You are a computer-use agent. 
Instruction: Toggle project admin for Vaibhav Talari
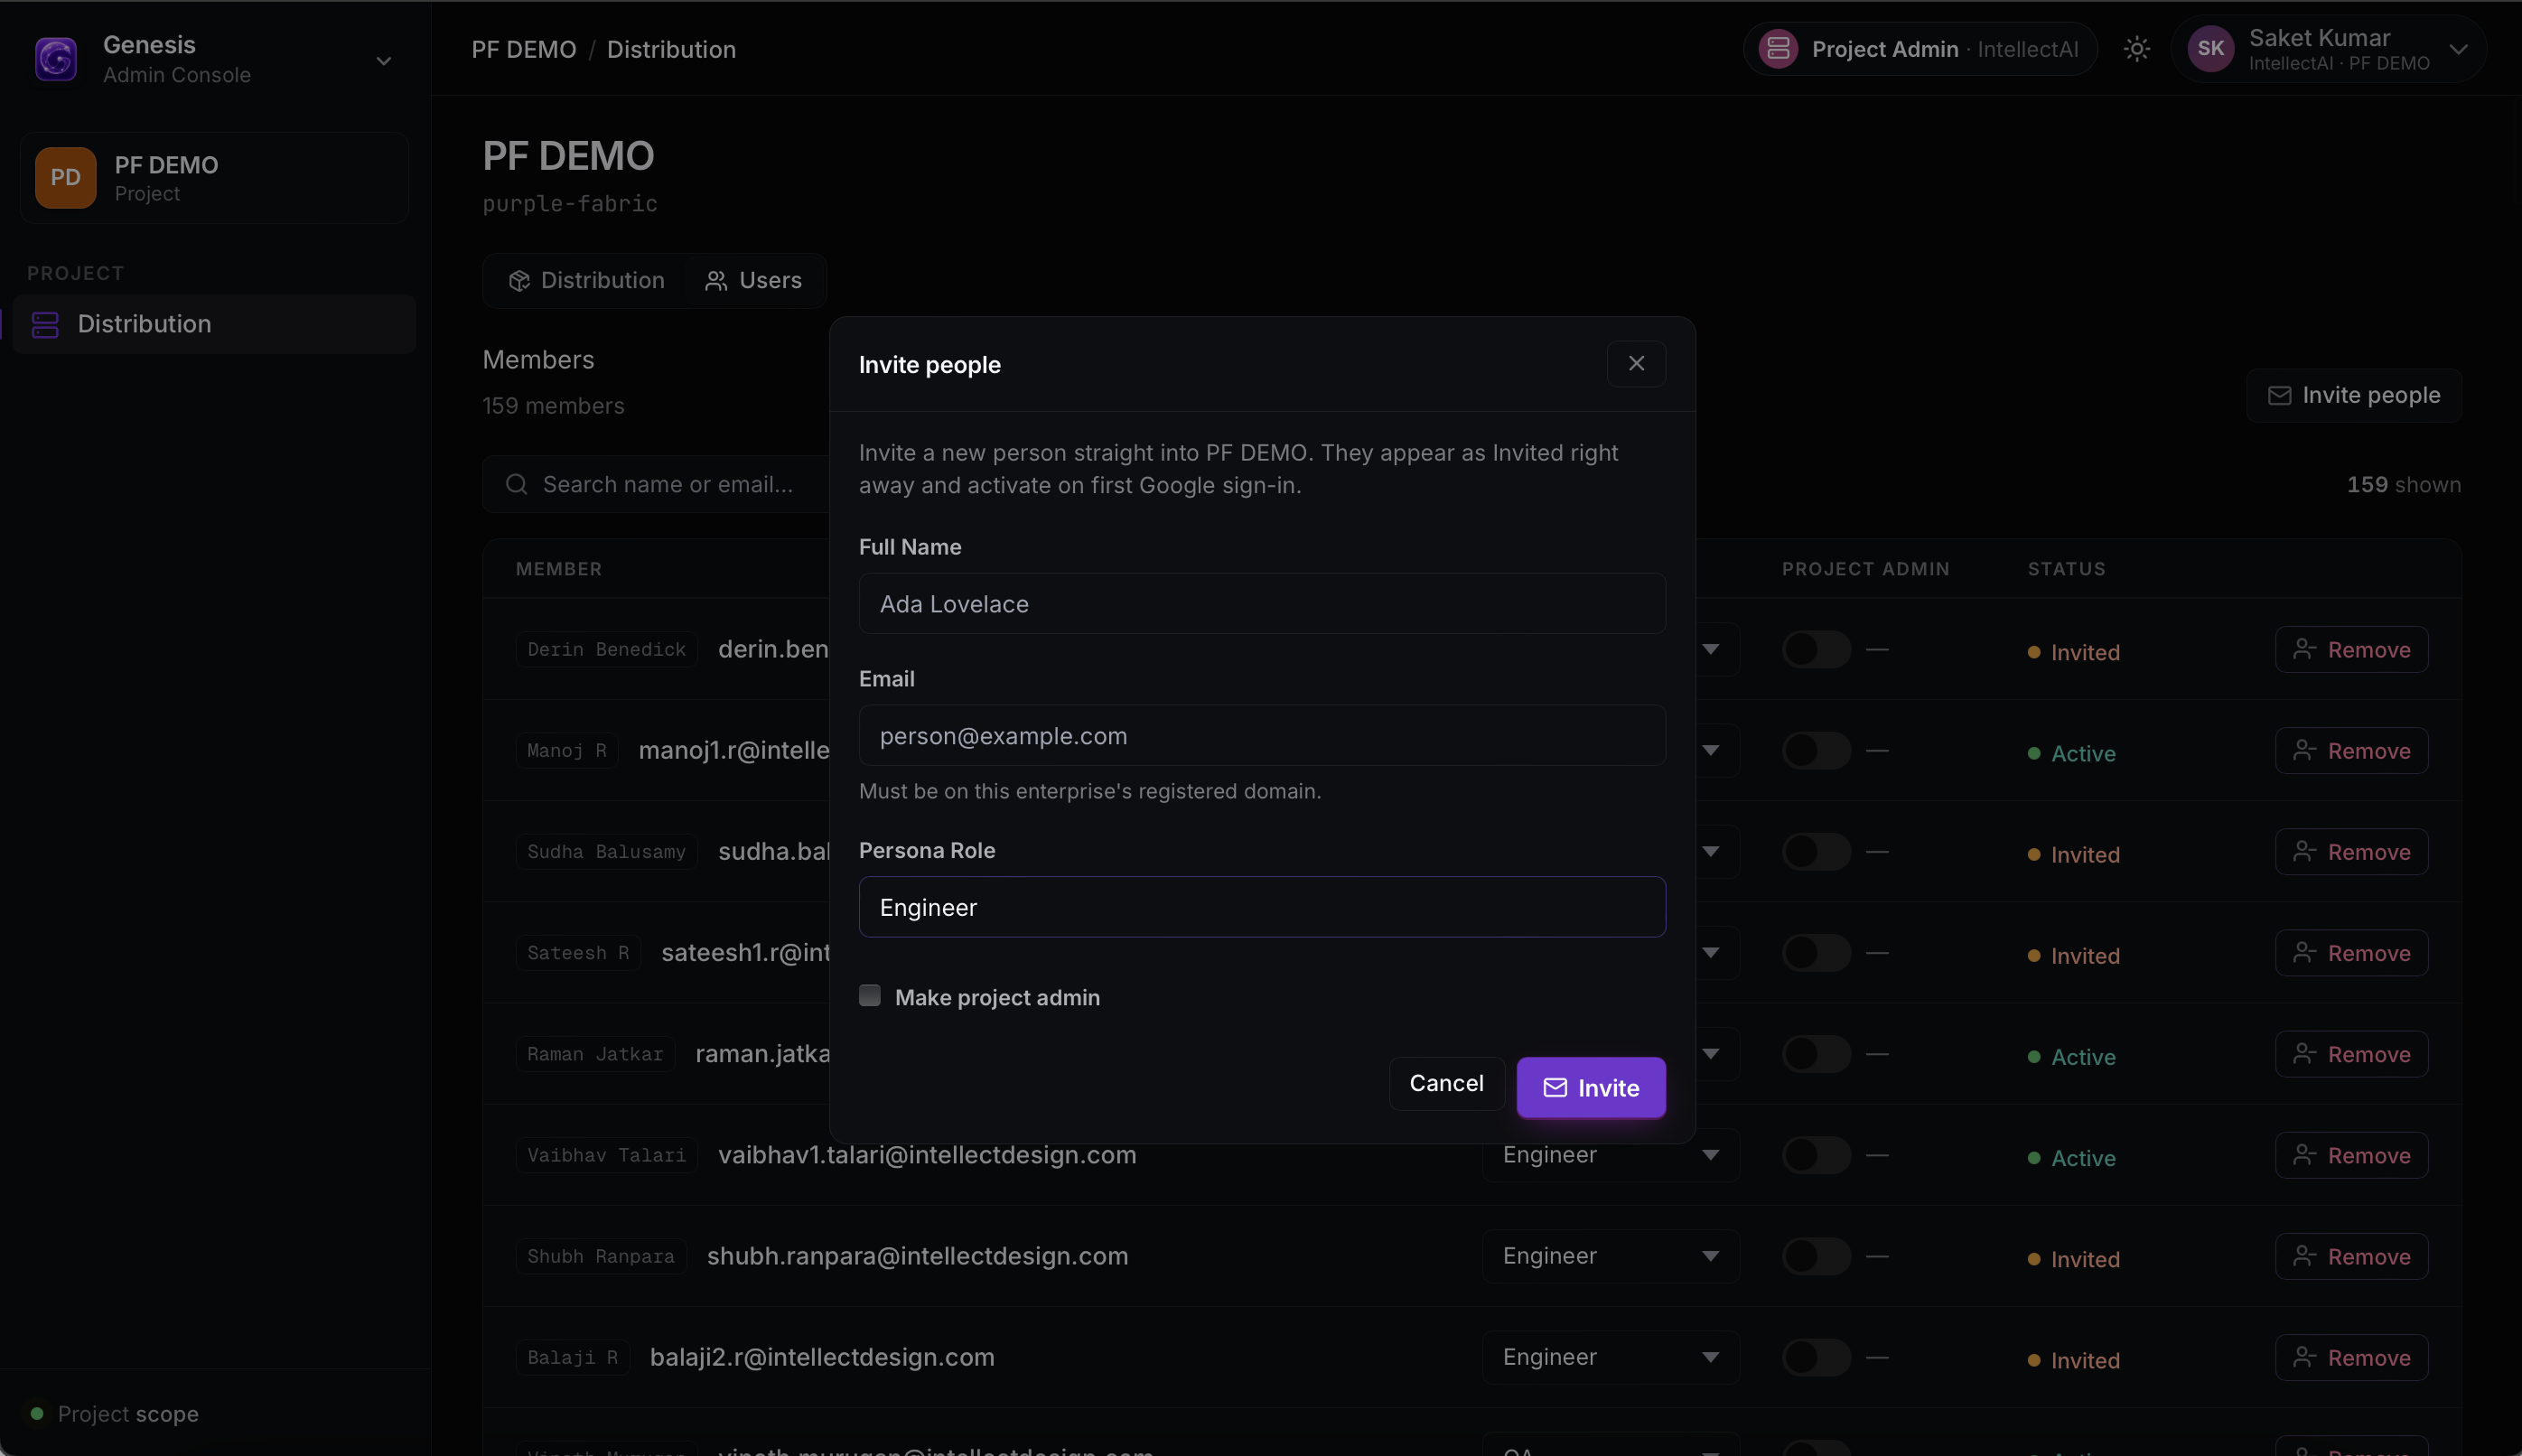[1816, 1155]
